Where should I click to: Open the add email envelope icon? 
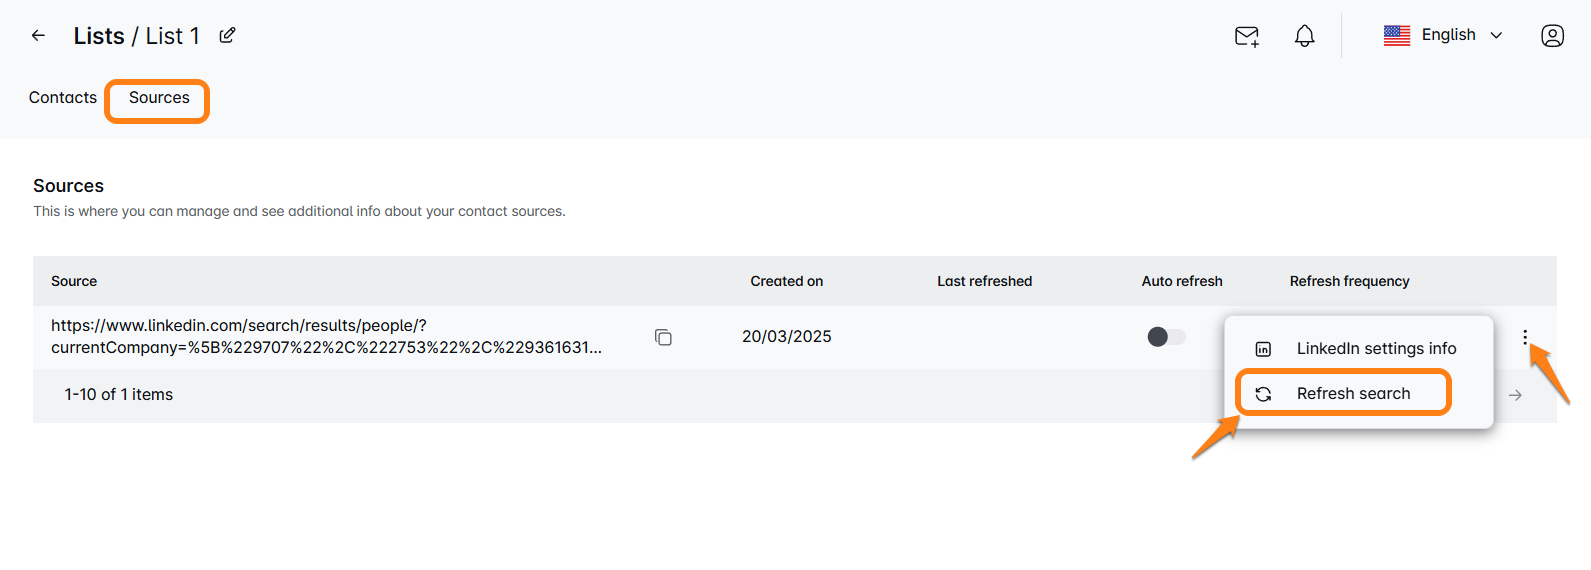tap(1247, 37)
